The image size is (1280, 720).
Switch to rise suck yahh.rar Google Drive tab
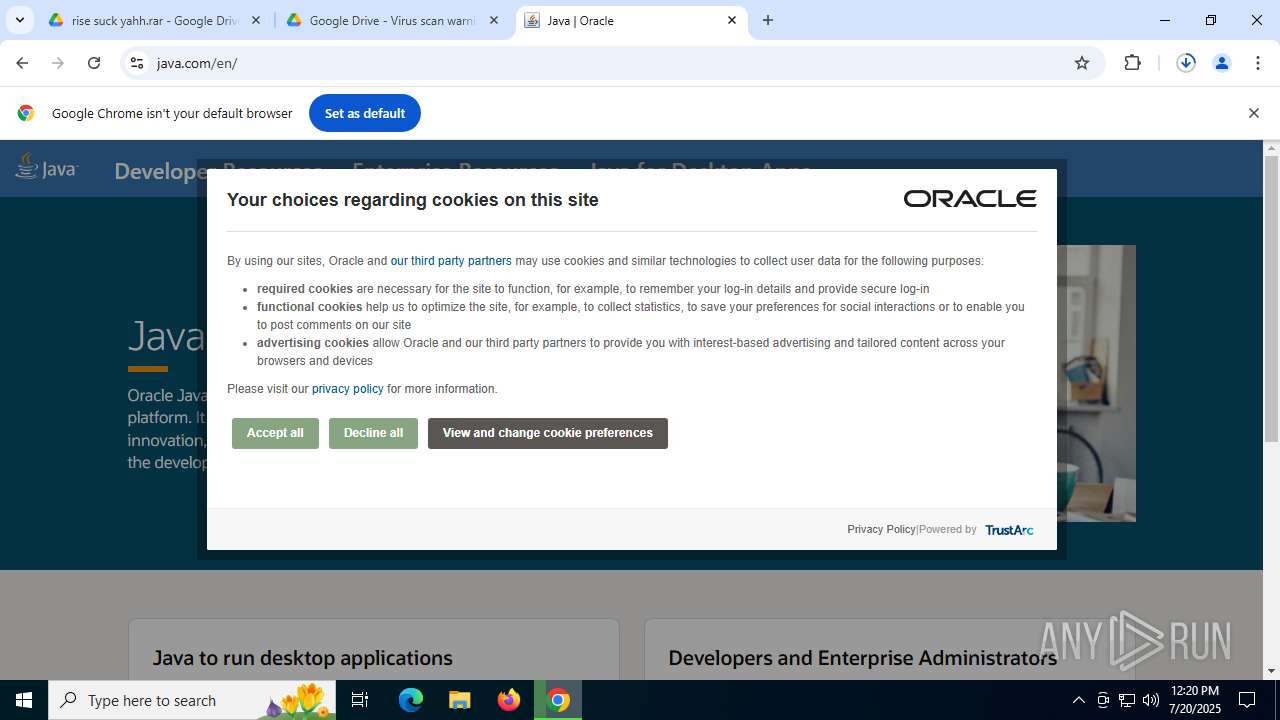(155, 20)
